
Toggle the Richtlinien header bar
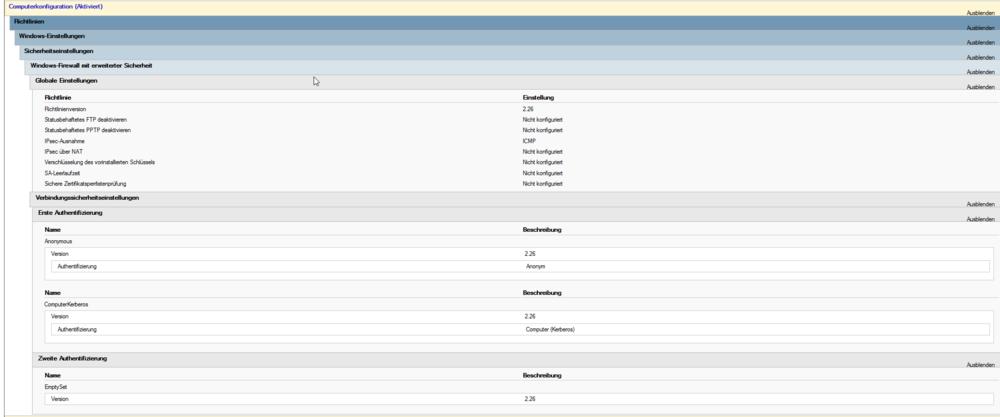pos(29,21)
